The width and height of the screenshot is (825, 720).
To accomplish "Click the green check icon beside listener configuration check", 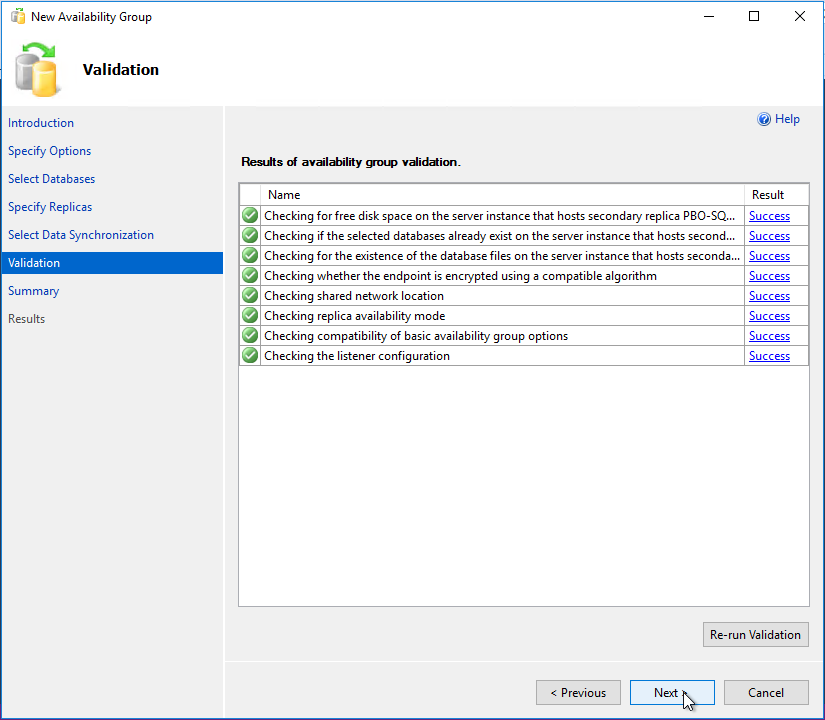I will tap(250, 356).
